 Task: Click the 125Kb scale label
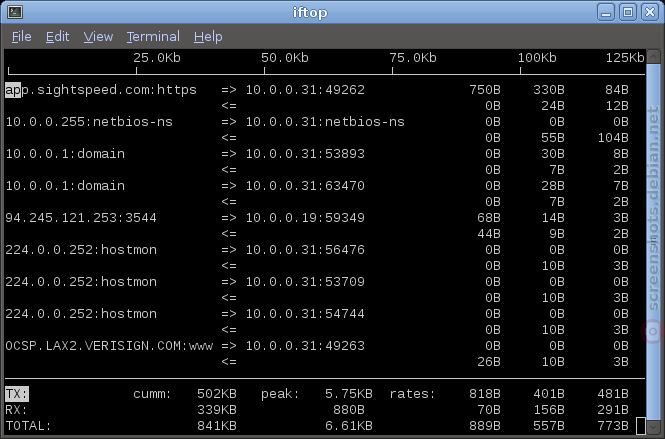tap(625, 58)
